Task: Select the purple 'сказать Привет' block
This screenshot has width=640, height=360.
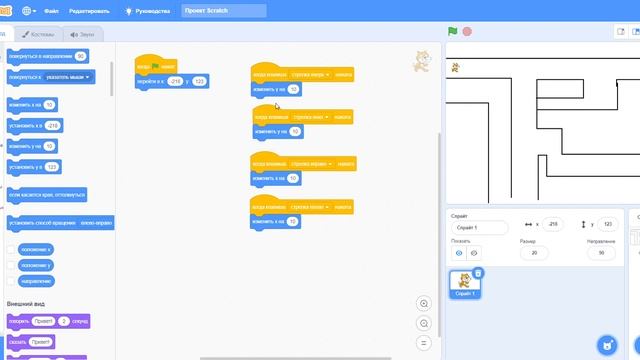Action: tap(31, 342)
